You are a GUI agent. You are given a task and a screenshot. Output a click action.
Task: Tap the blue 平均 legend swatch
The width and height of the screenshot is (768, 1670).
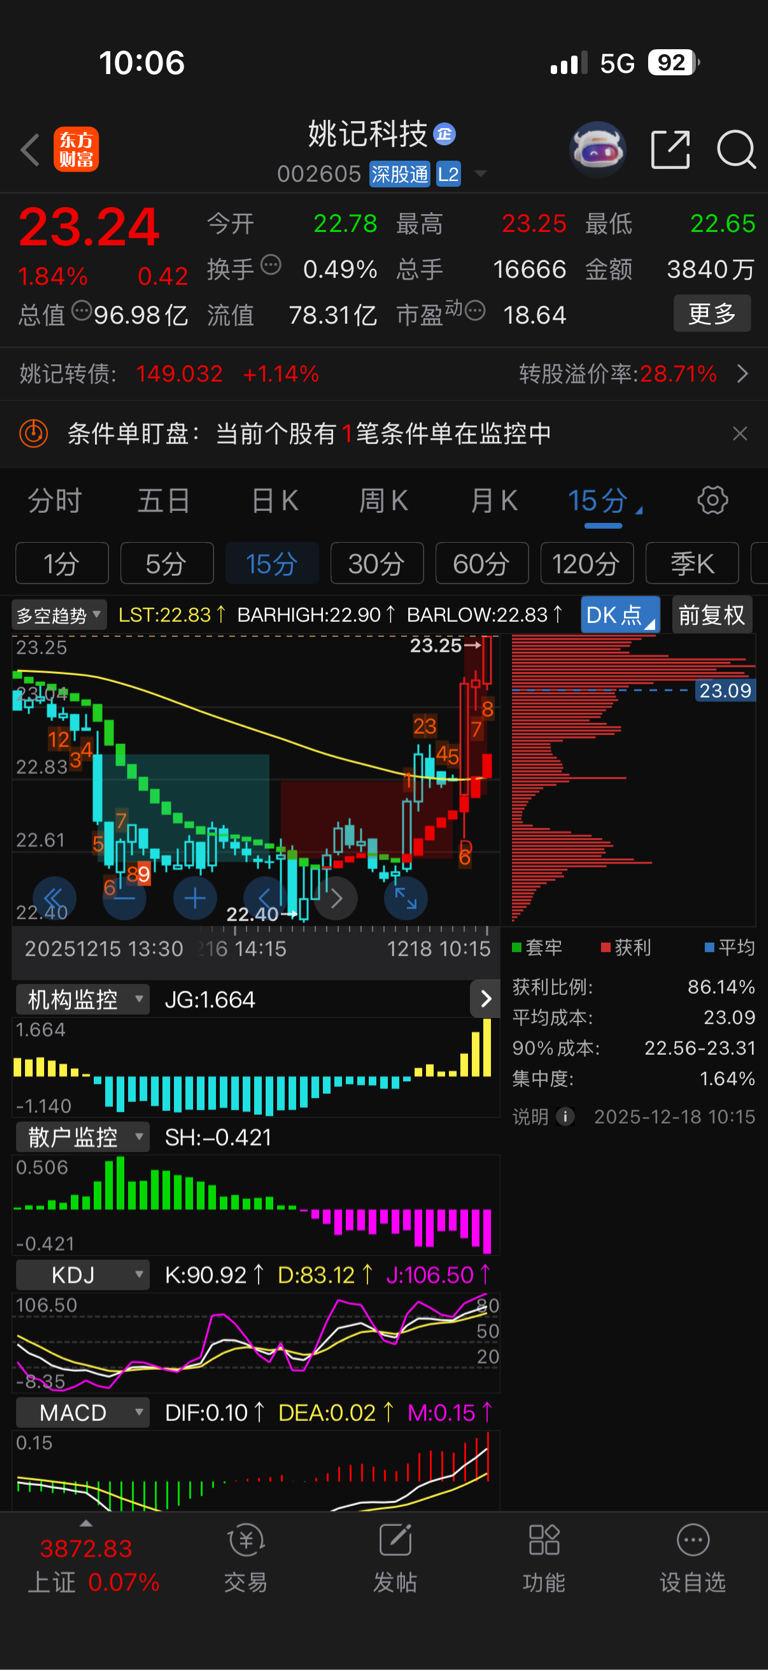tap(709, 947)
